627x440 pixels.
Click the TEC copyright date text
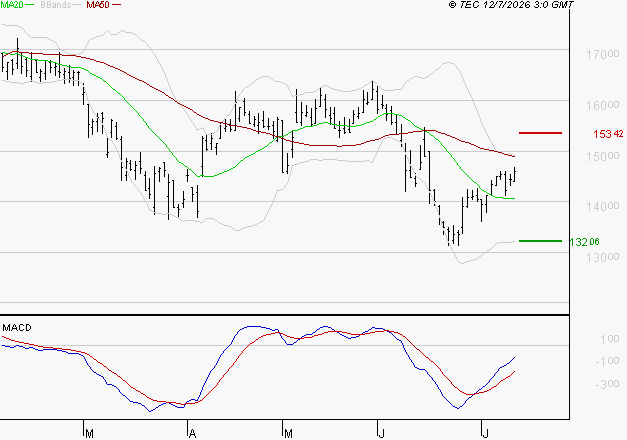click(x=511, y=5)
